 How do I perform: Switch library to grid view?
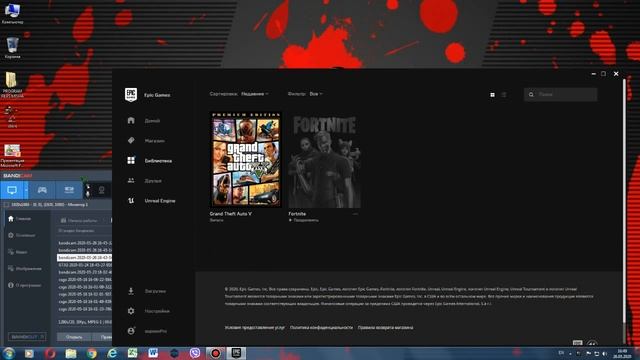click(492, 95)
